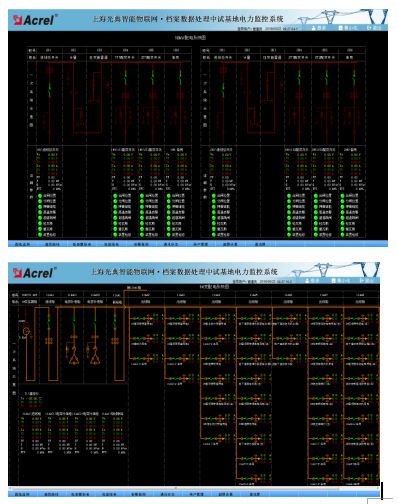Toggle the green breaker switch in cabinet 201 column

pyautogui.click(x=223, y=89)
